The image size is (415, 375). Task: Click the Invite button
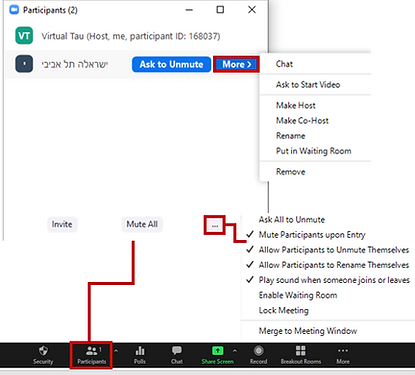point(62,224)
